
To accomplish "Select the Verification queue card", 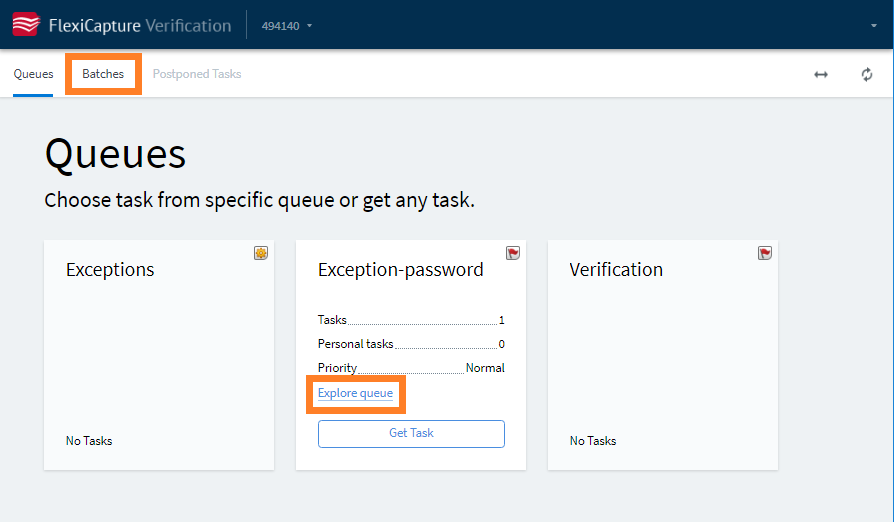I will [x=663, y=355].
